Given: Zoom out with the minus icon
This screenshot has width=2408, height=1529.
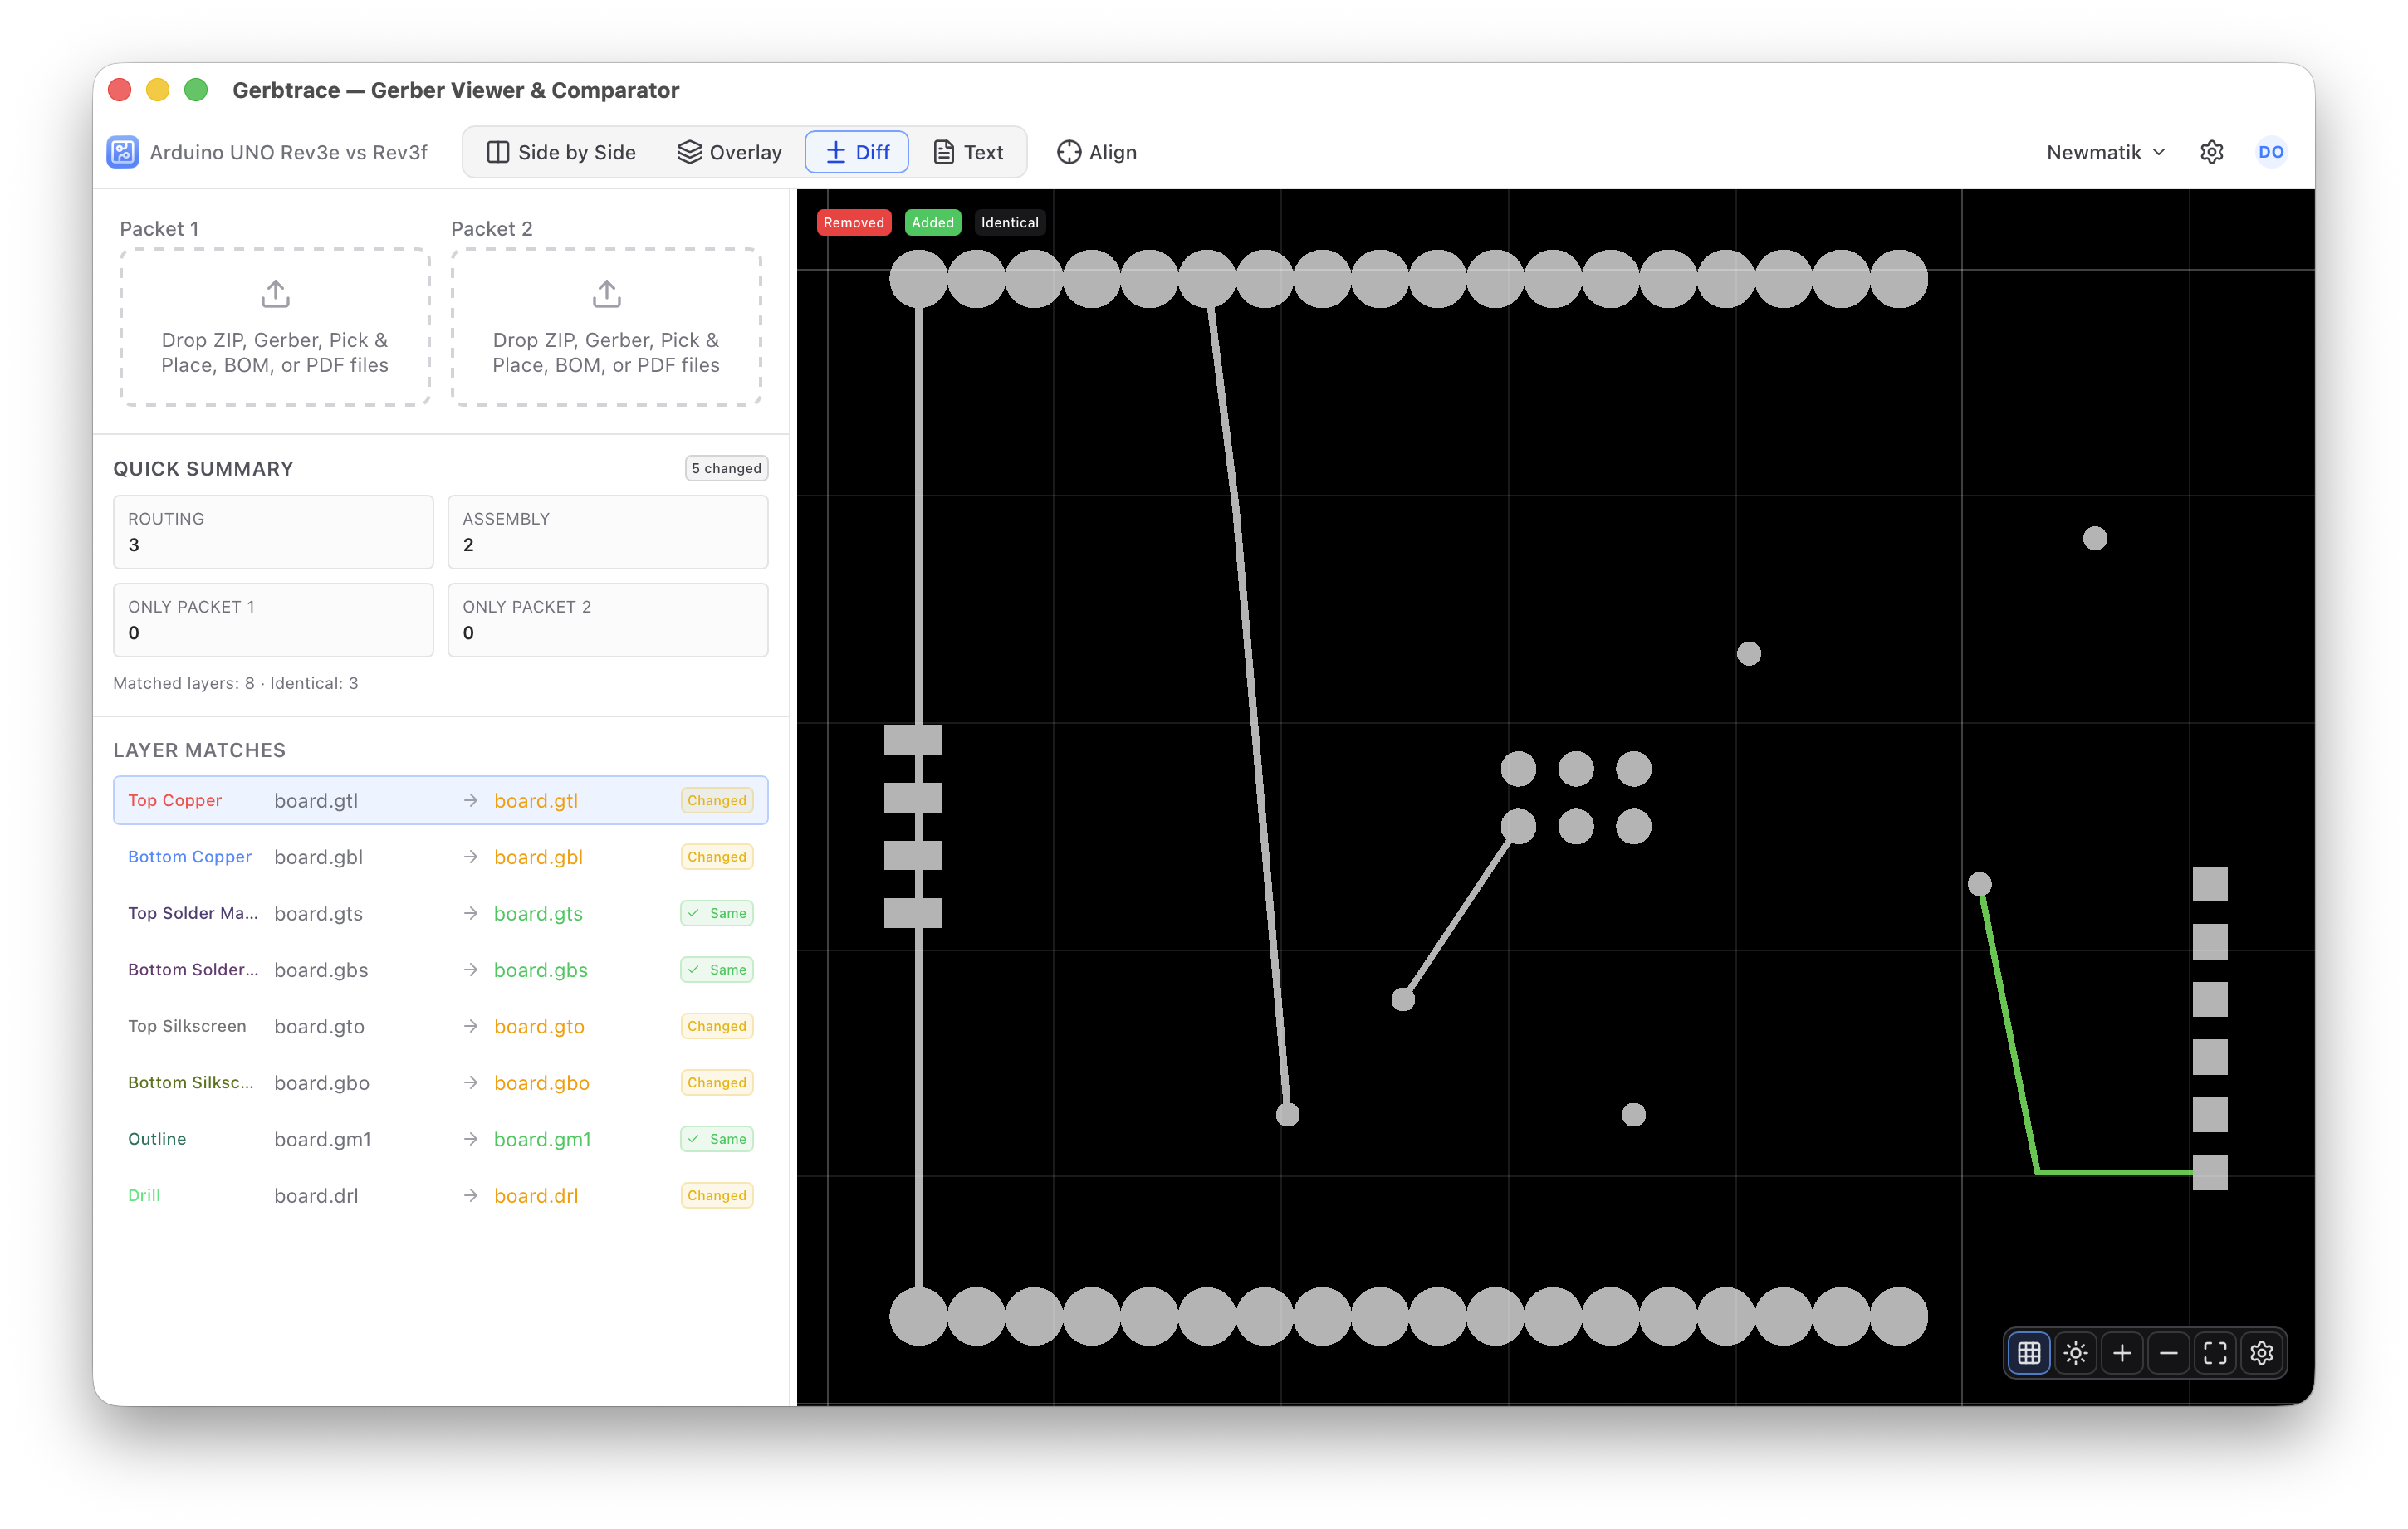Looking at the screenshot, I should [2168, 1353].
